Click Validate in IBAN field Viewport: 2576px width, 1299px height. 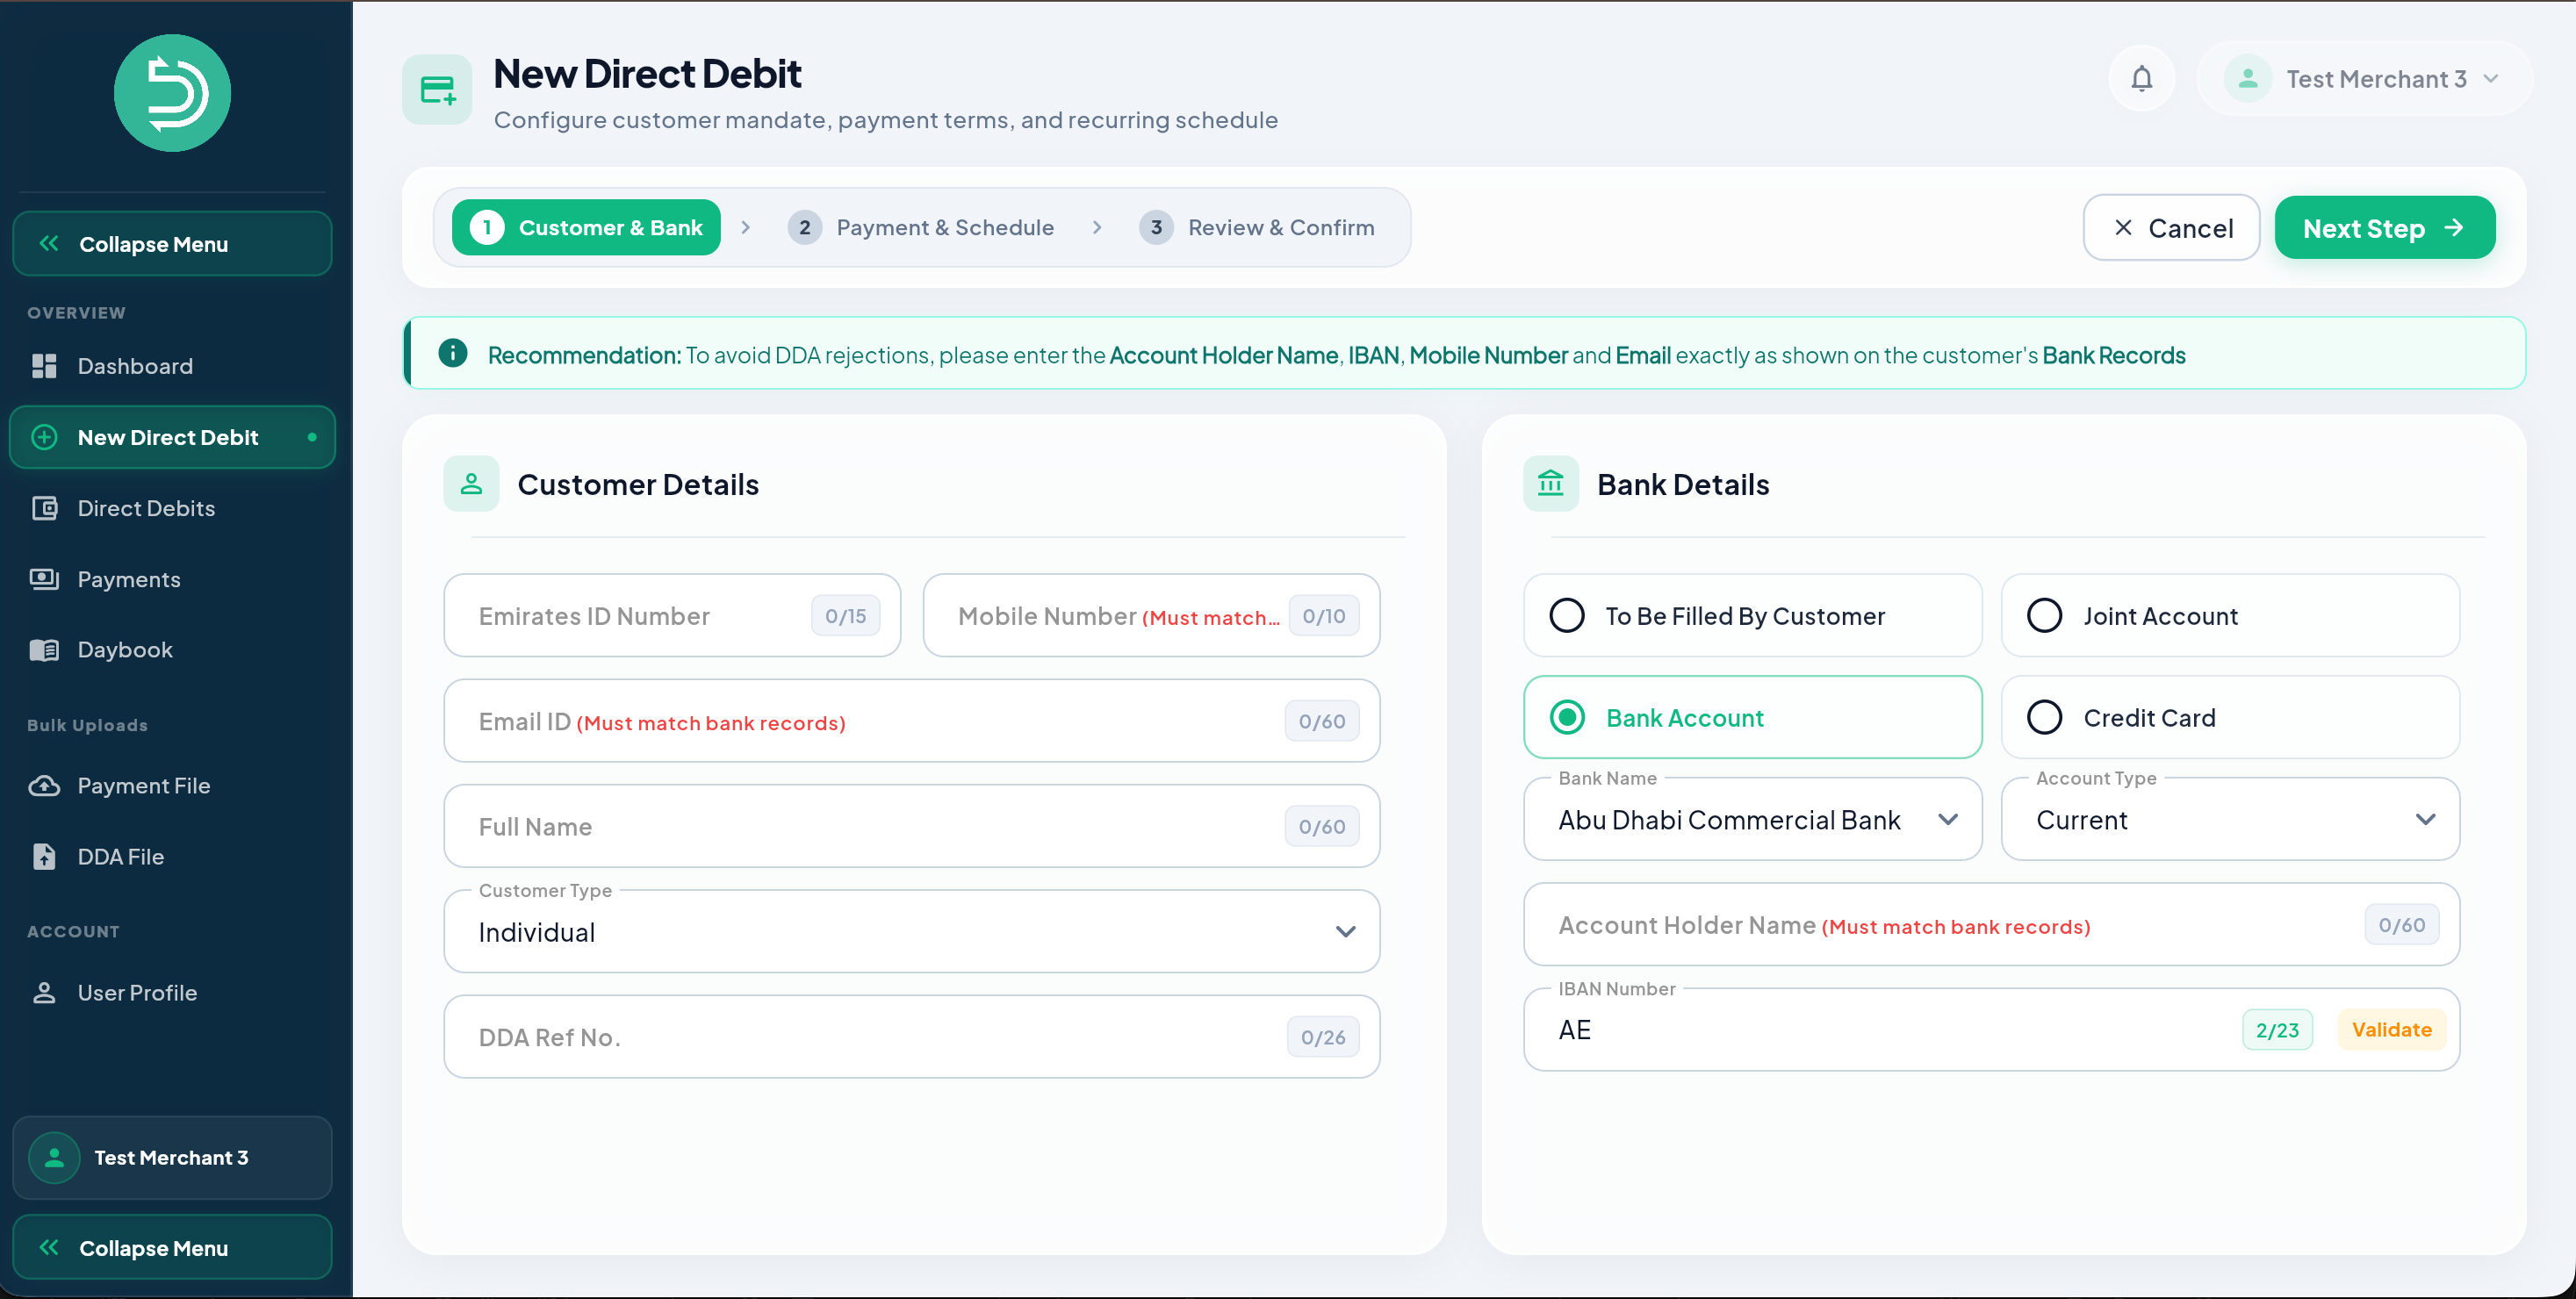2391,1030
